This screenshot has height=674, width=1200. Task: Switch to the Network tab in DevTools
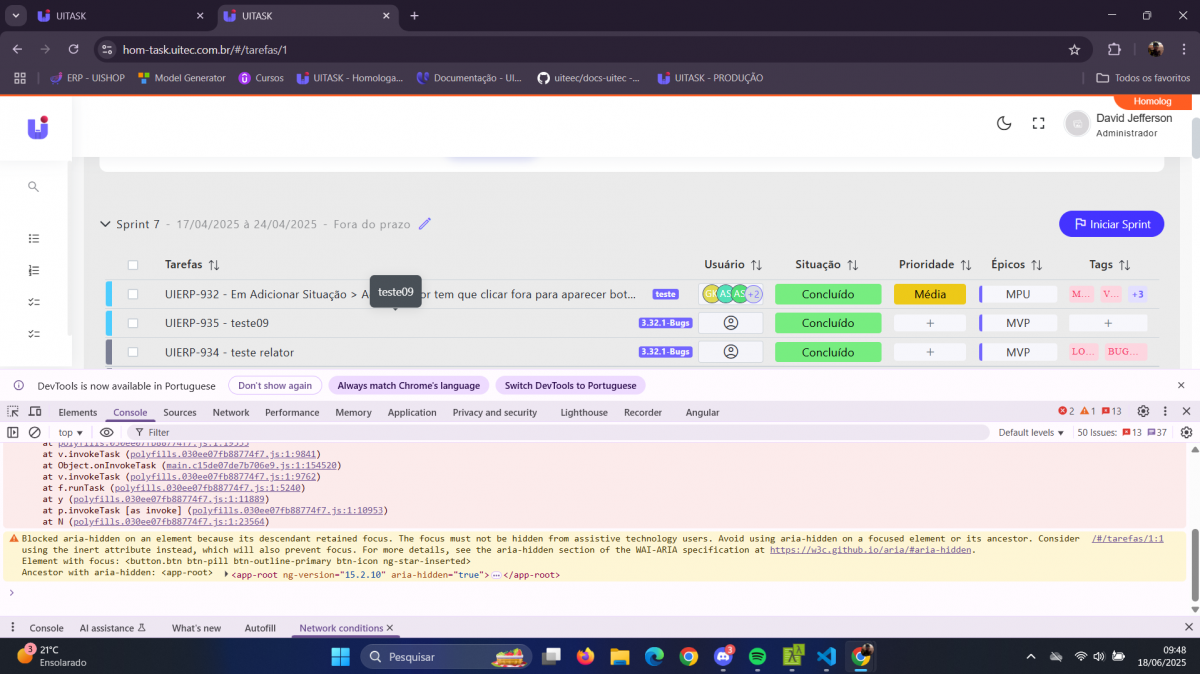(x=230, y=412)
